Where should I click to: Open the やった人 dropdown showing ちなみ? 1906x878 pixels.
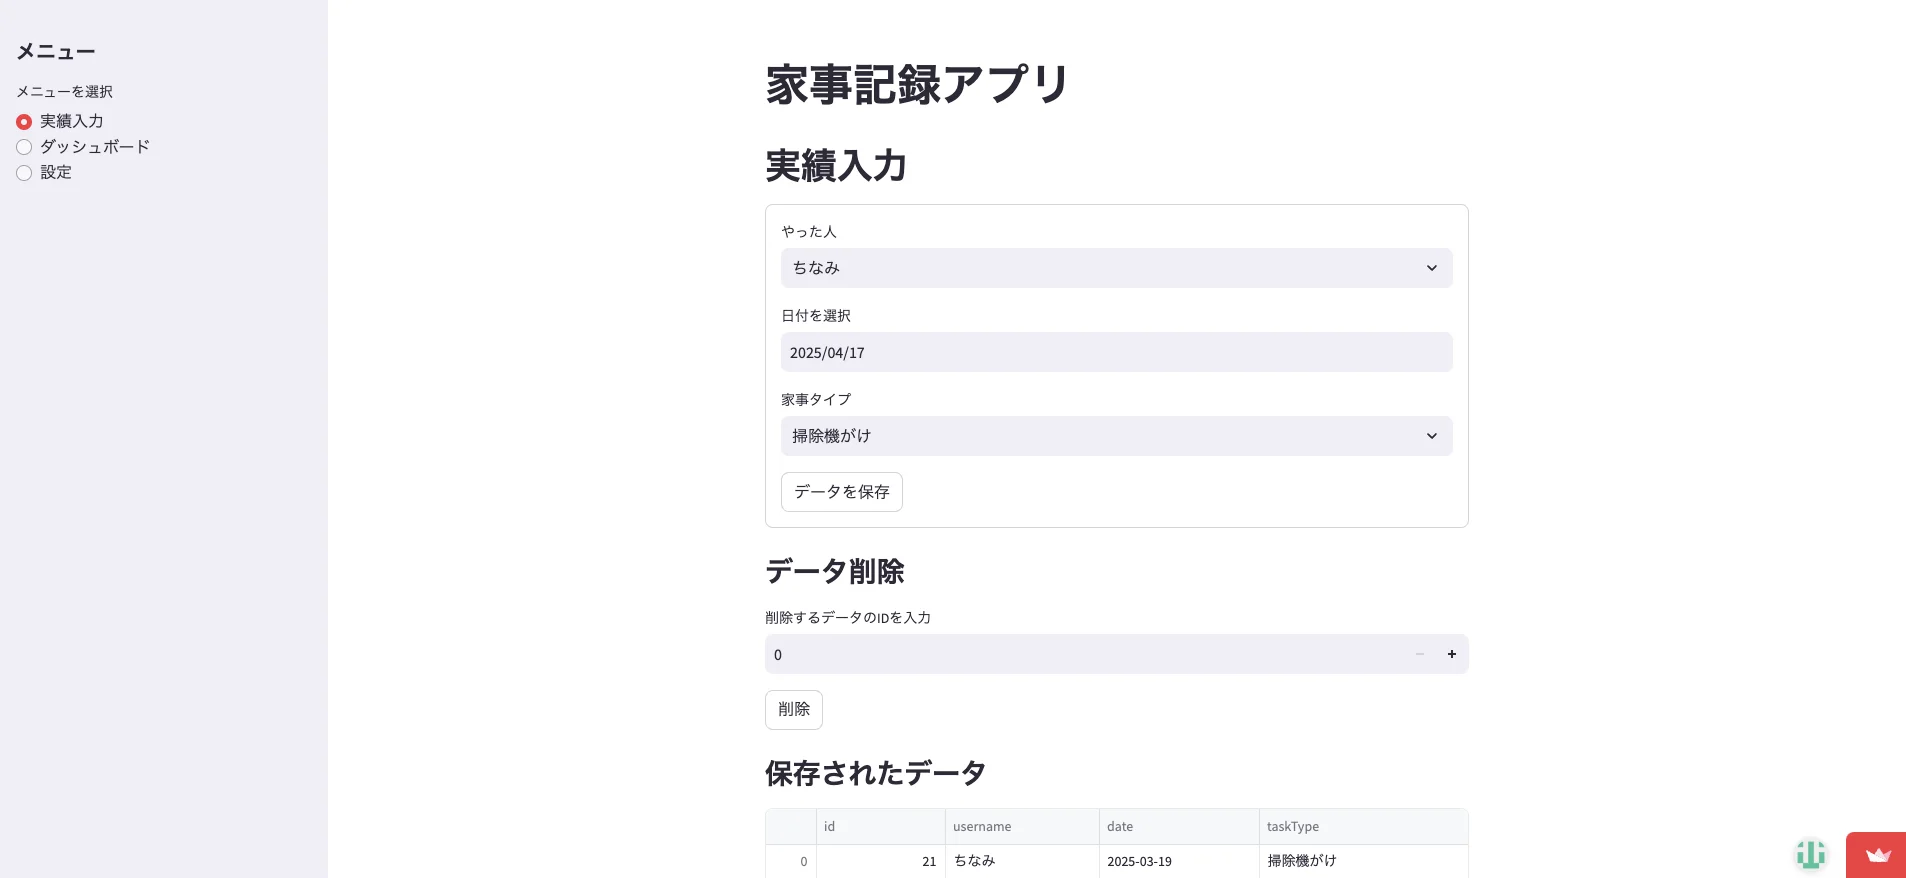click(x=1100, y=268)
